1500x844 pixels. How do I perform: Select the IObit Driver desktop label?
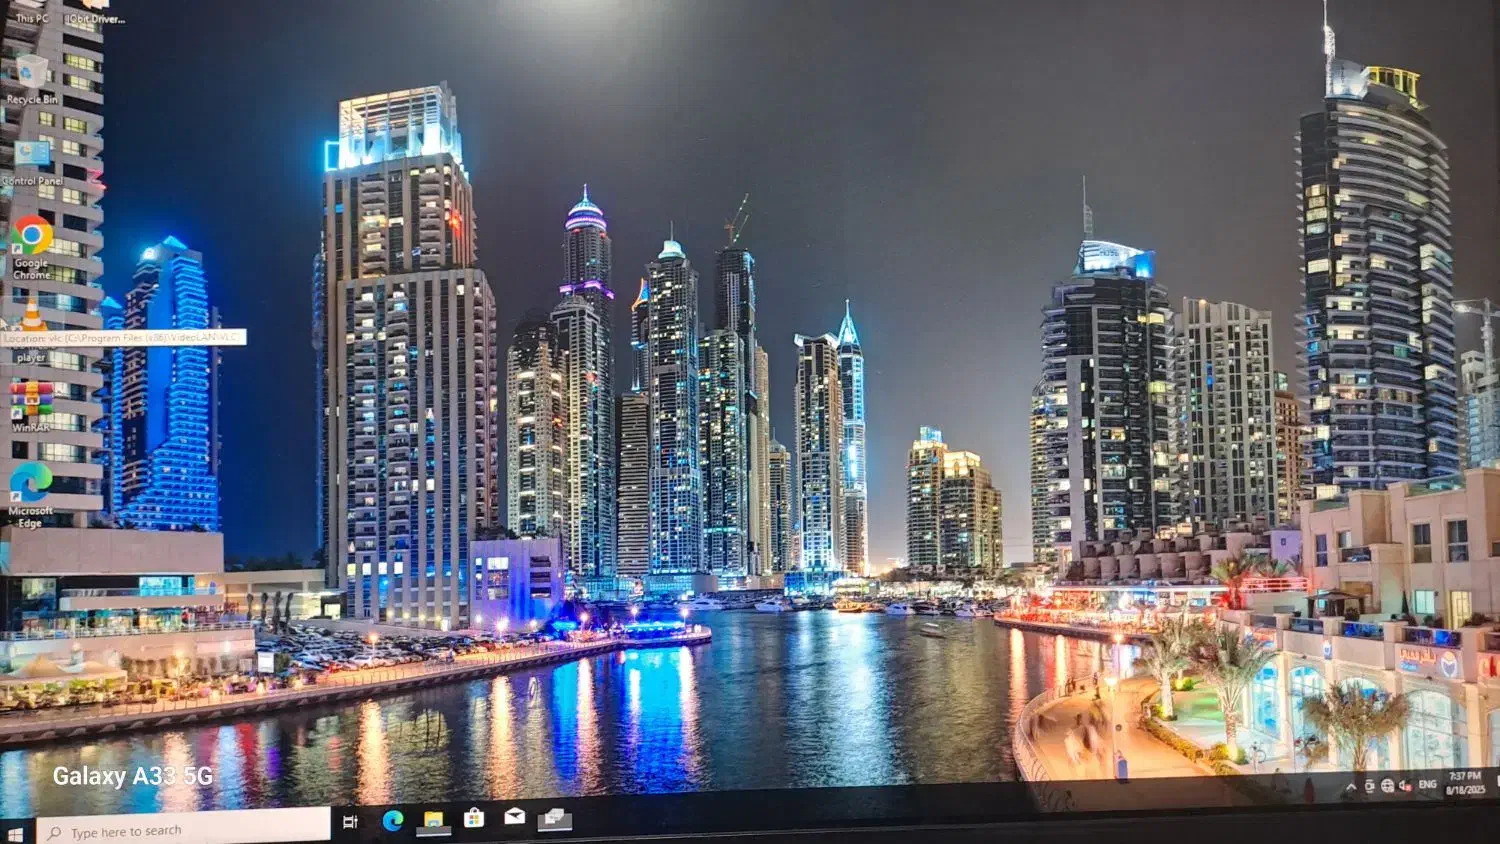pos(97,18)
